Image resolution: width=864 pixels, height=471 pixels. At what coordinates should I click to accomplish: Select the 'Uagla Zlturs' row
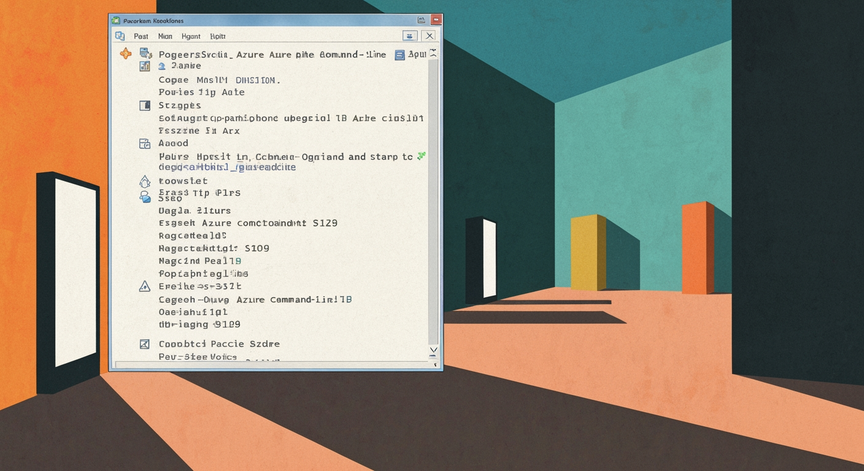click(x=195, y=210)
